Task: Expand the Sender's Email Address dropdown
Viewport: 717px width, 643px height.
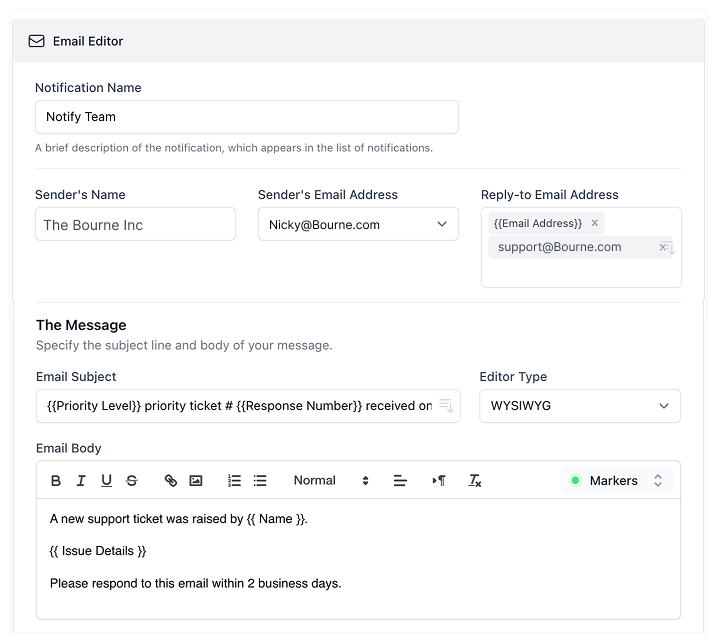Action: (358, 225)
